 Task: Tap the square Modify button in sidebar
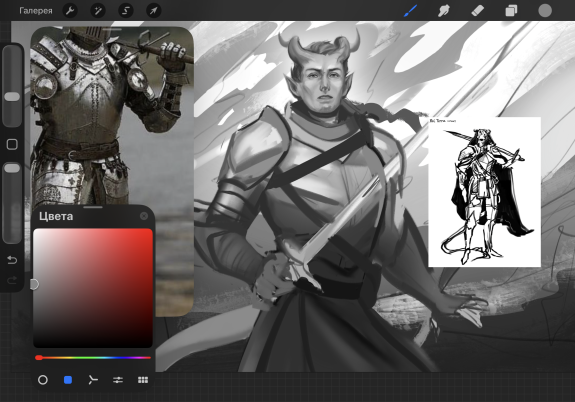click(x=12, y=144)
